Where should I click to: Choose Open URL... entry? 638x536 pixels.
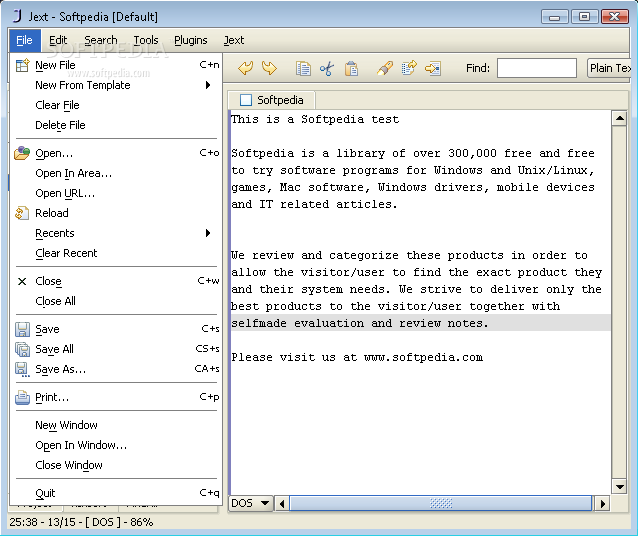pos(116,193)
